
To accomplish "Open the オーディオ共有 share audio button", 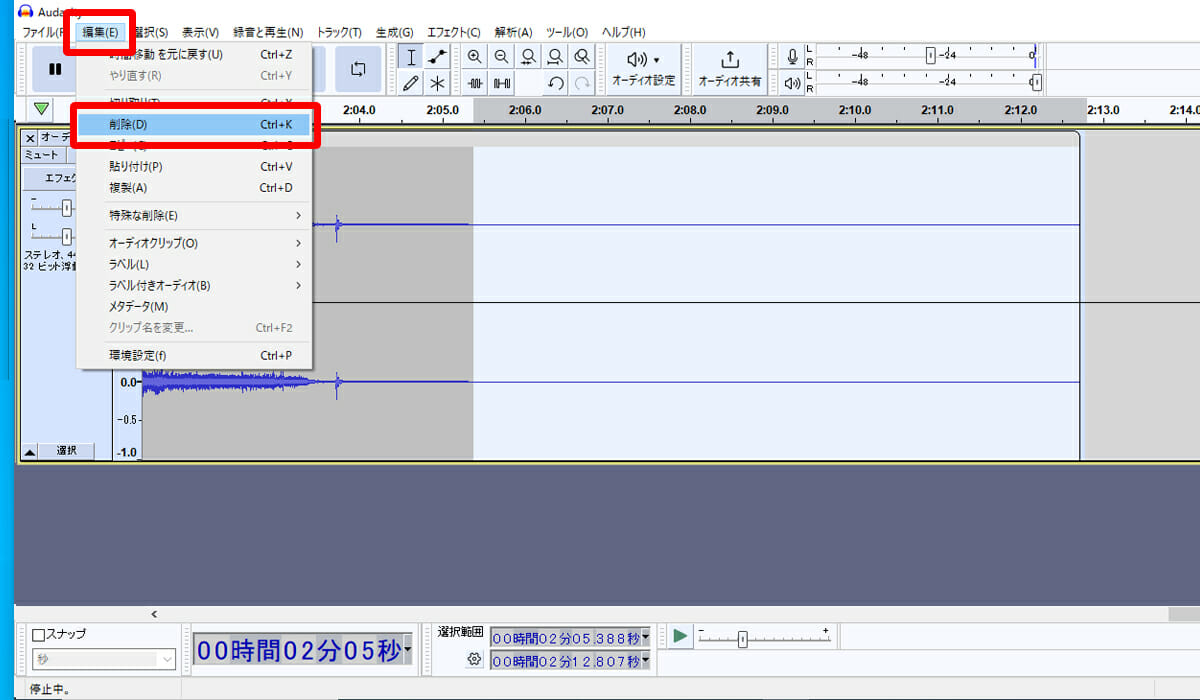I will 729,69.
